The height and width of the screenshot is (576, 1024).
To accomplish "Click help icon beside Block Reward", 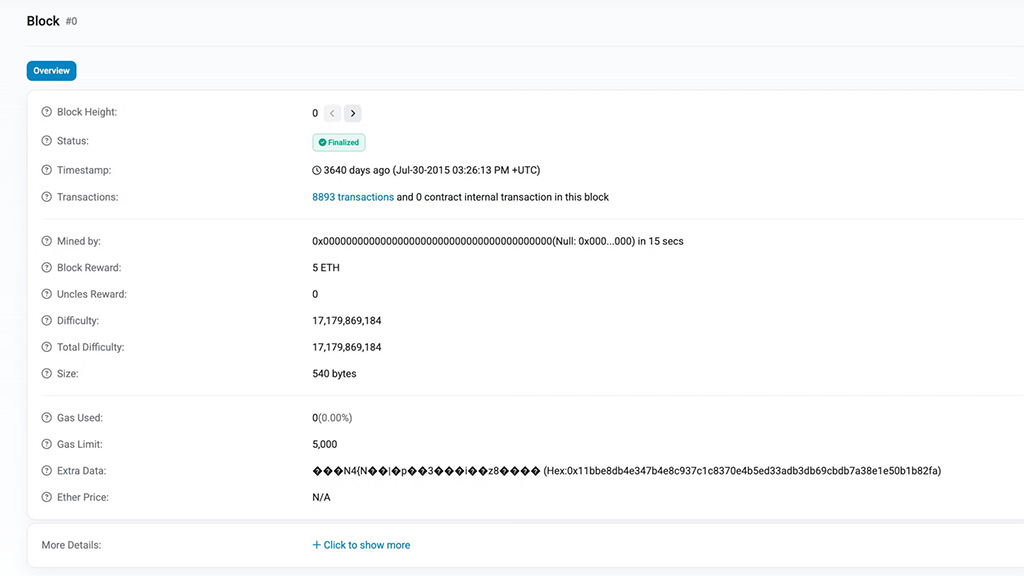I will pyautogui.click(x=47, y=268).
